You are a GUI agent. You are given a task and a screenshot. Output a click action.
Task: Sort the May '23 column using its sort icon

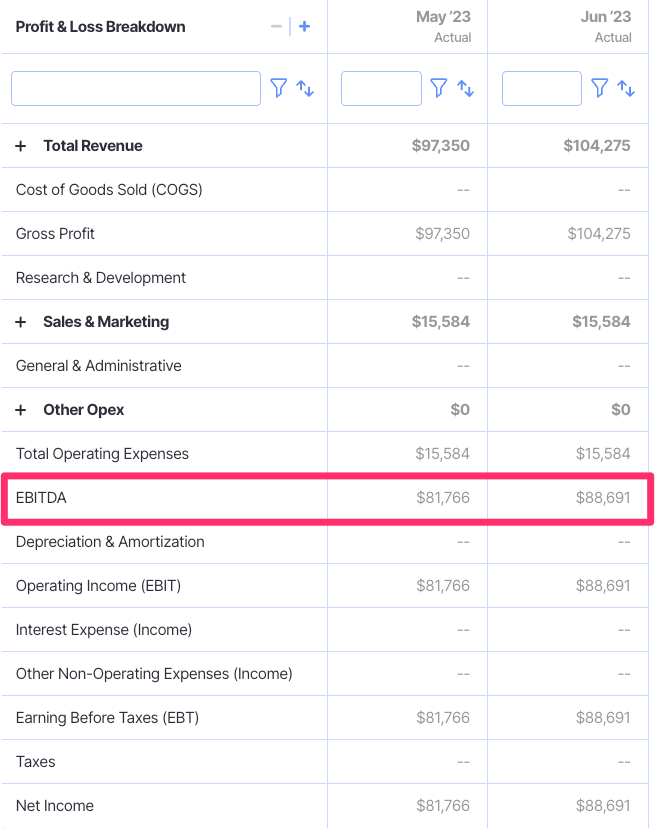click(x=465, y=88)
